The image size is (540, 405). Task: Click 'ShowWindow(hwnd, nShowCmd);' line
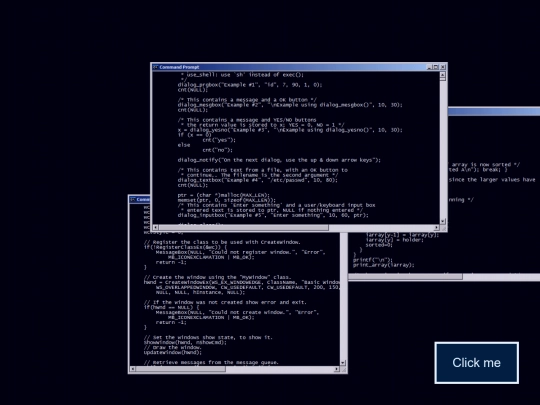(185, 342)
